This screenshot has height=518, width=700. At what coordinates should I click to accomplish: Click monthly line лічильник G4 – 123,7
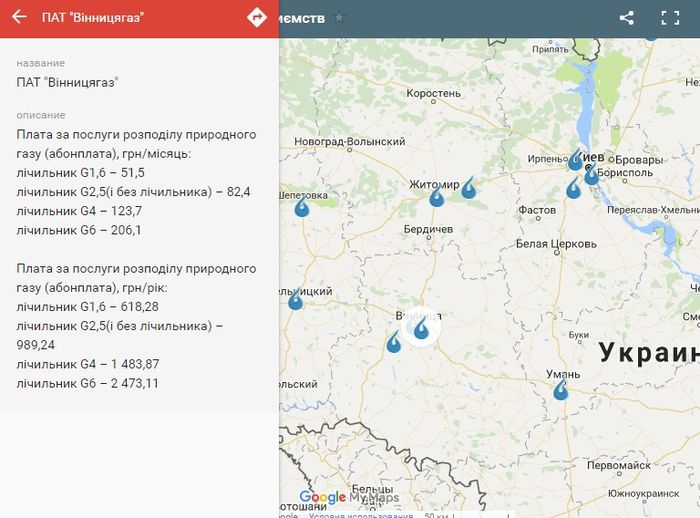pyautogui.click(x=79, y=211)
